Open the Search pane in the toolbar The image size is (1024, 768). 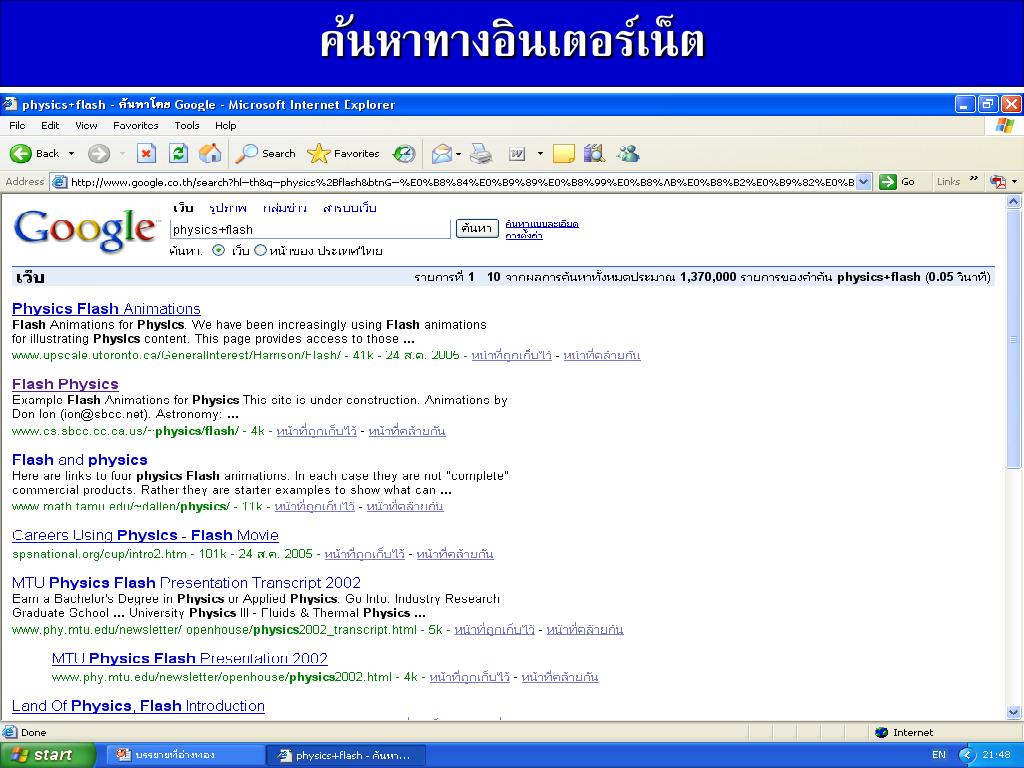click(266, 153)
